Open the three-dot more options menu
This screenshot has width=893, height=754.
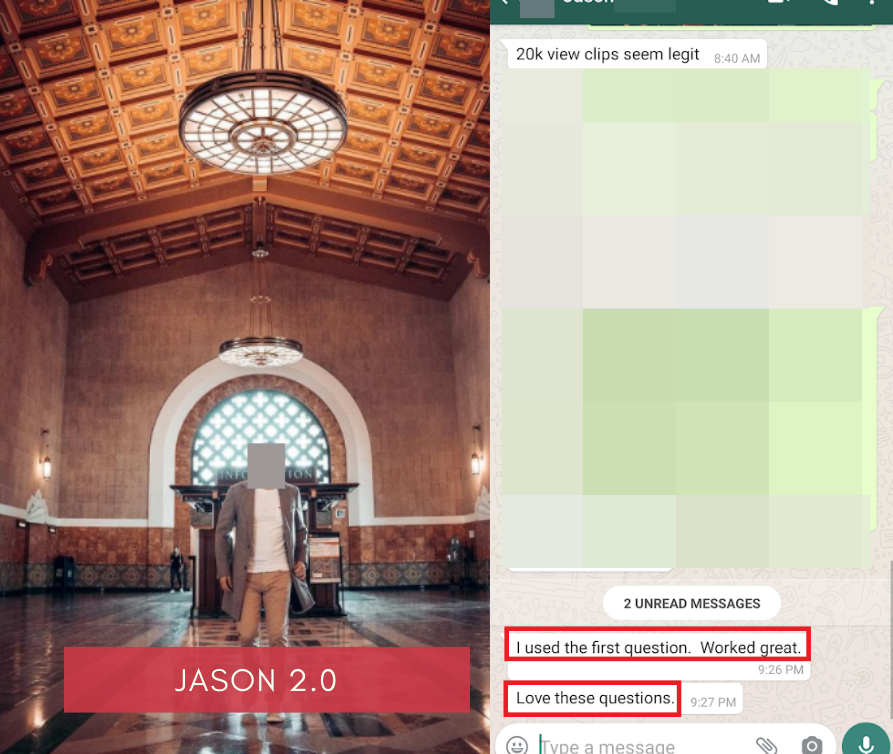coord(873,4)
